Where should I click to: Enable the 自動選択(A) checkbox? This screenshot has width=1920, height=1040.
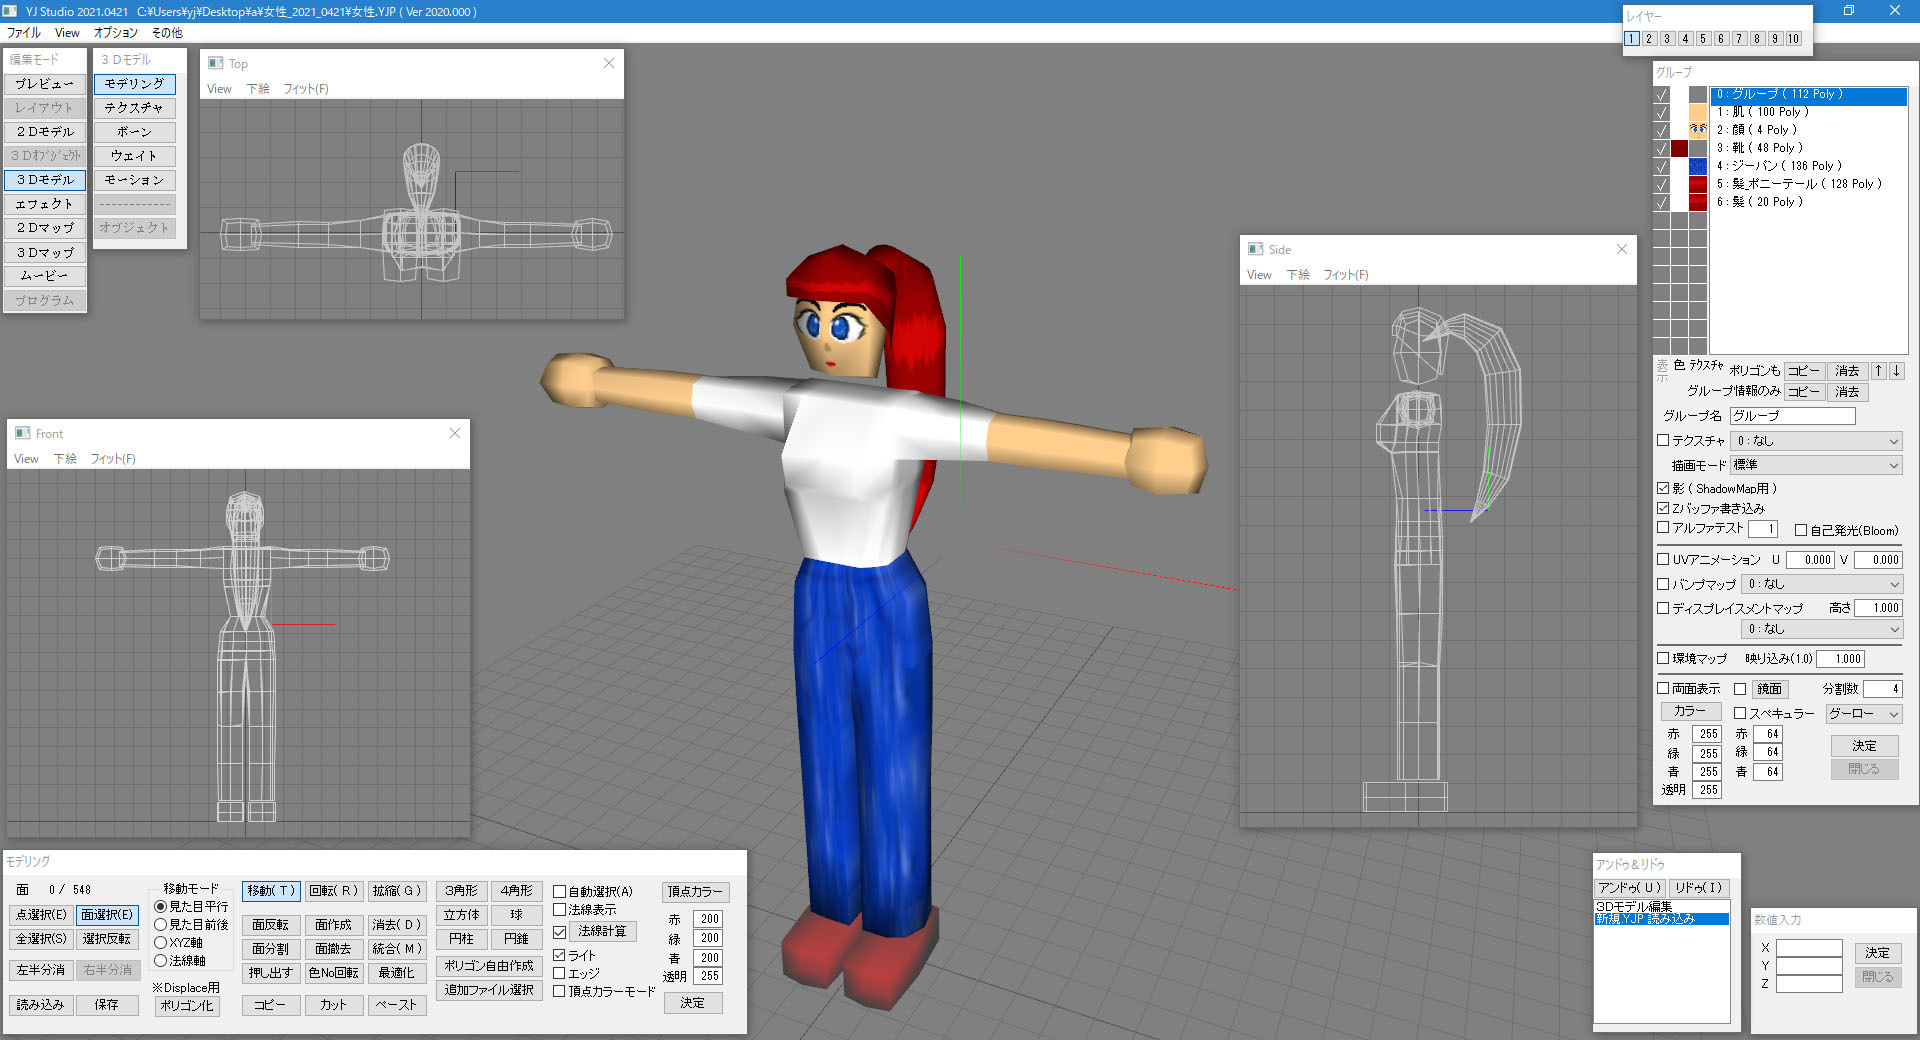tap(560, 891)
